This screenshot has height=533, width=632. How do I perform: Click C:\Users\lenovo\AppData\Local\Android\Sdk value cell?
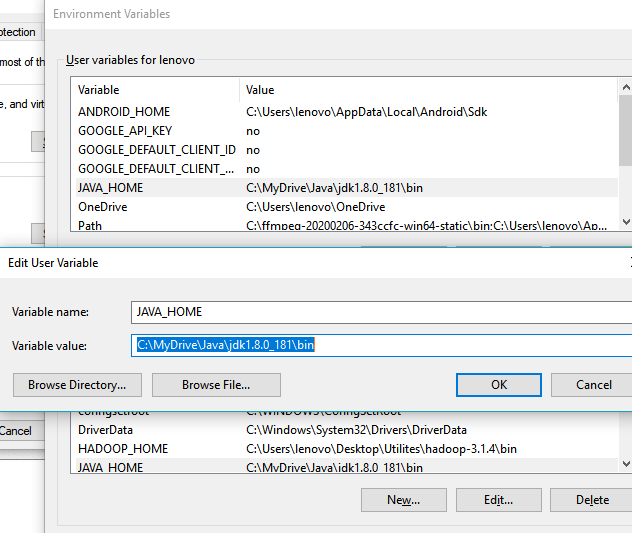tap(366, 112)
